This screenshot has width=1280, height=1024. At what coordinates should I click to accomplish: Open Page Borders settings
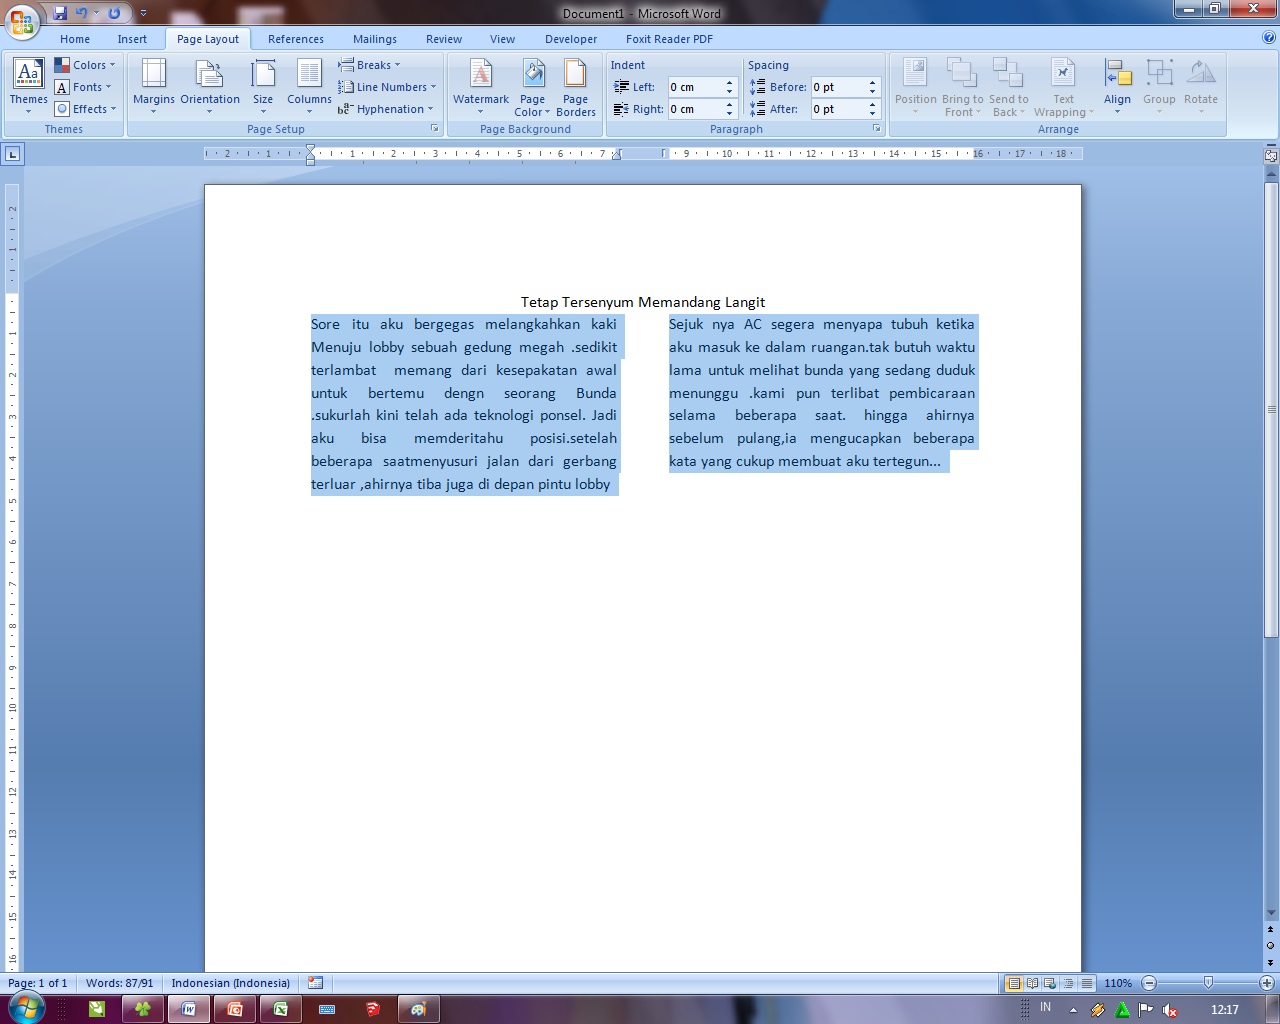coord(575,86)
